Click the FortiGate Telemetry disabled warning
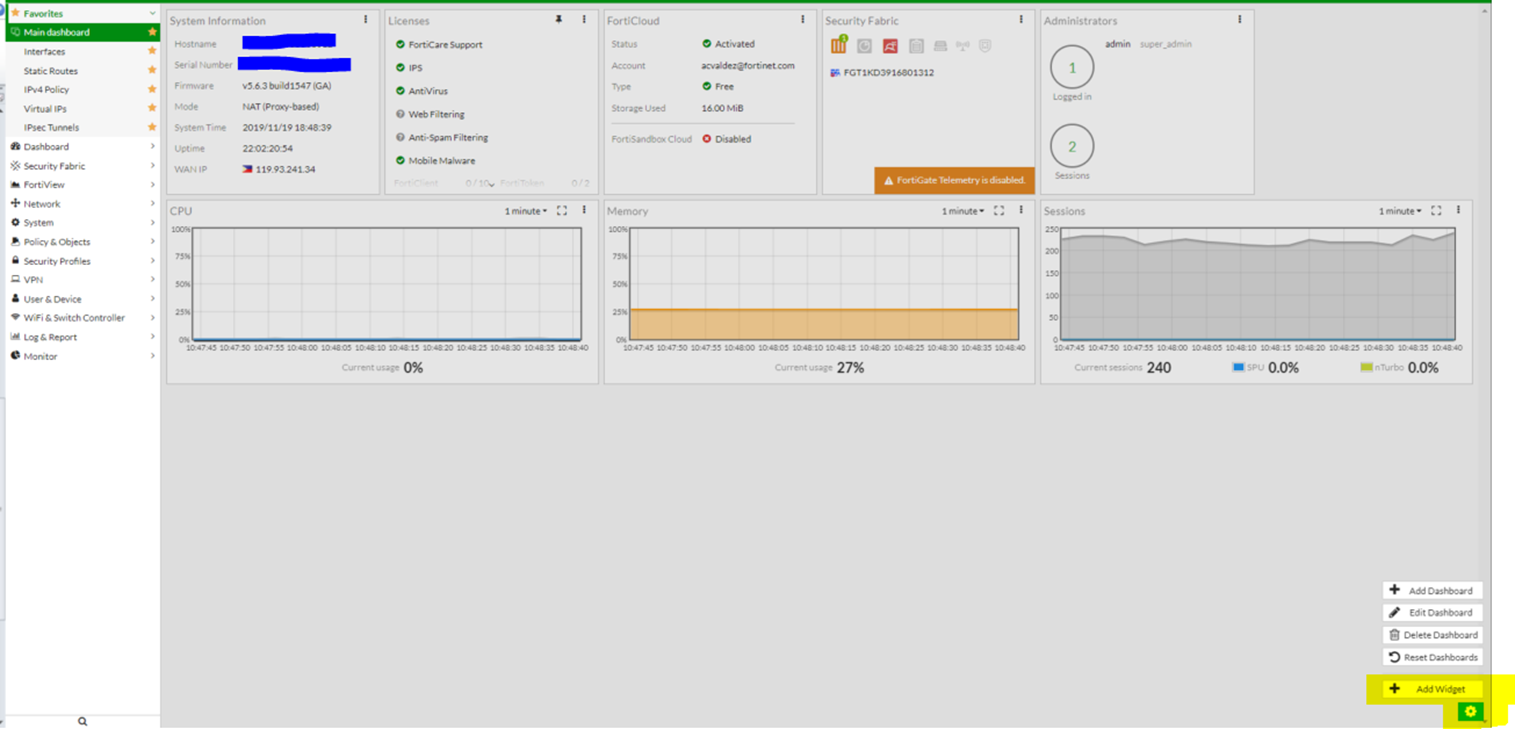1515x729 pixels. 954,180
